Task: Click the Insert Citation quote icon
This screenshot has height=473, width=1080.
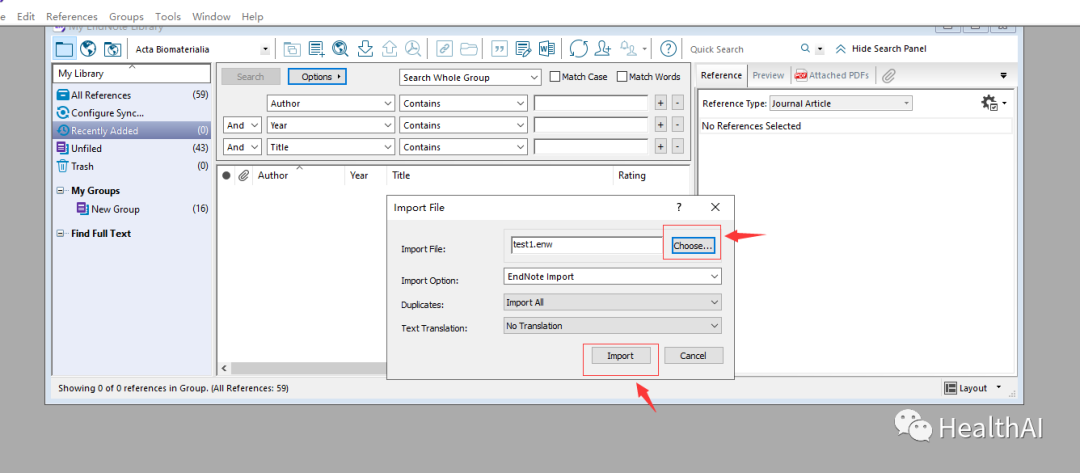Action: (500, 49)
